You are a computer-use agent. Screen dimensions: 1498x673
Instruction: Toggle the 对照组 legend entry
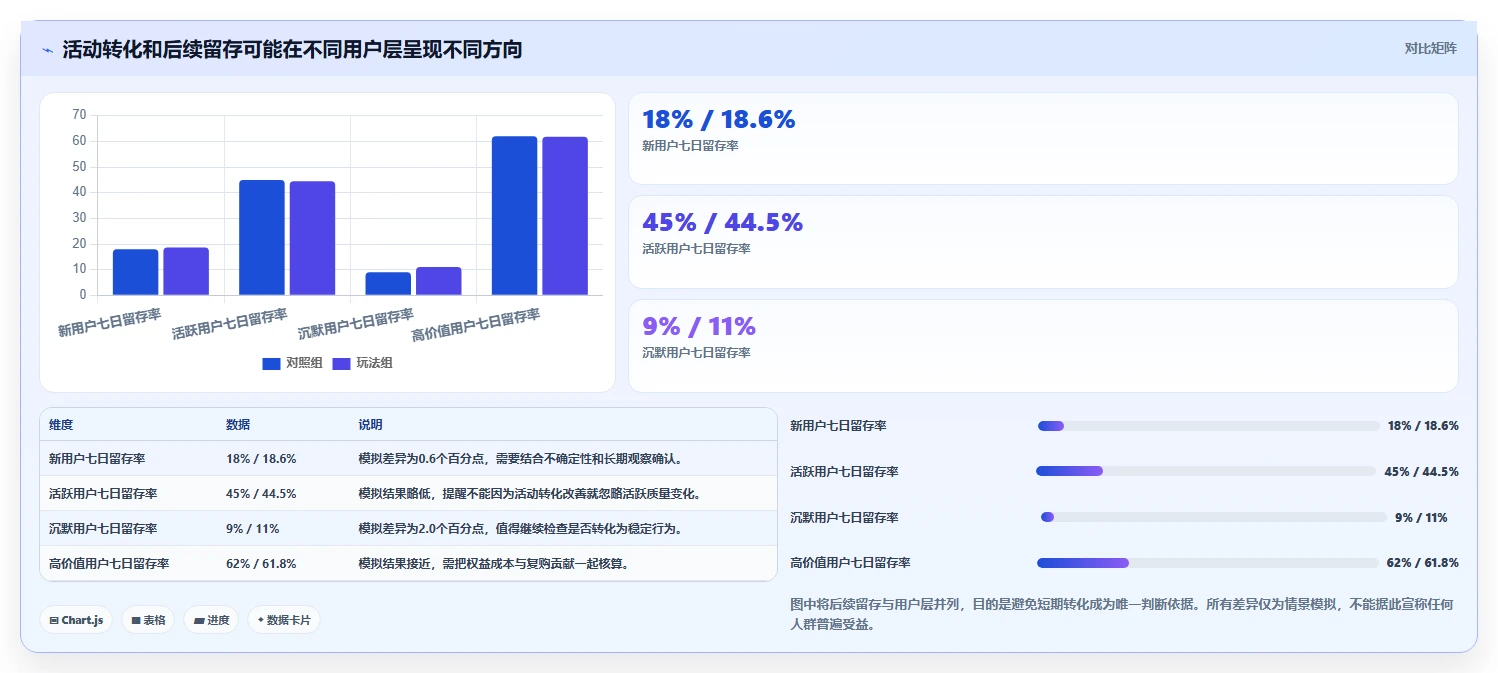[x=292, y=363]
